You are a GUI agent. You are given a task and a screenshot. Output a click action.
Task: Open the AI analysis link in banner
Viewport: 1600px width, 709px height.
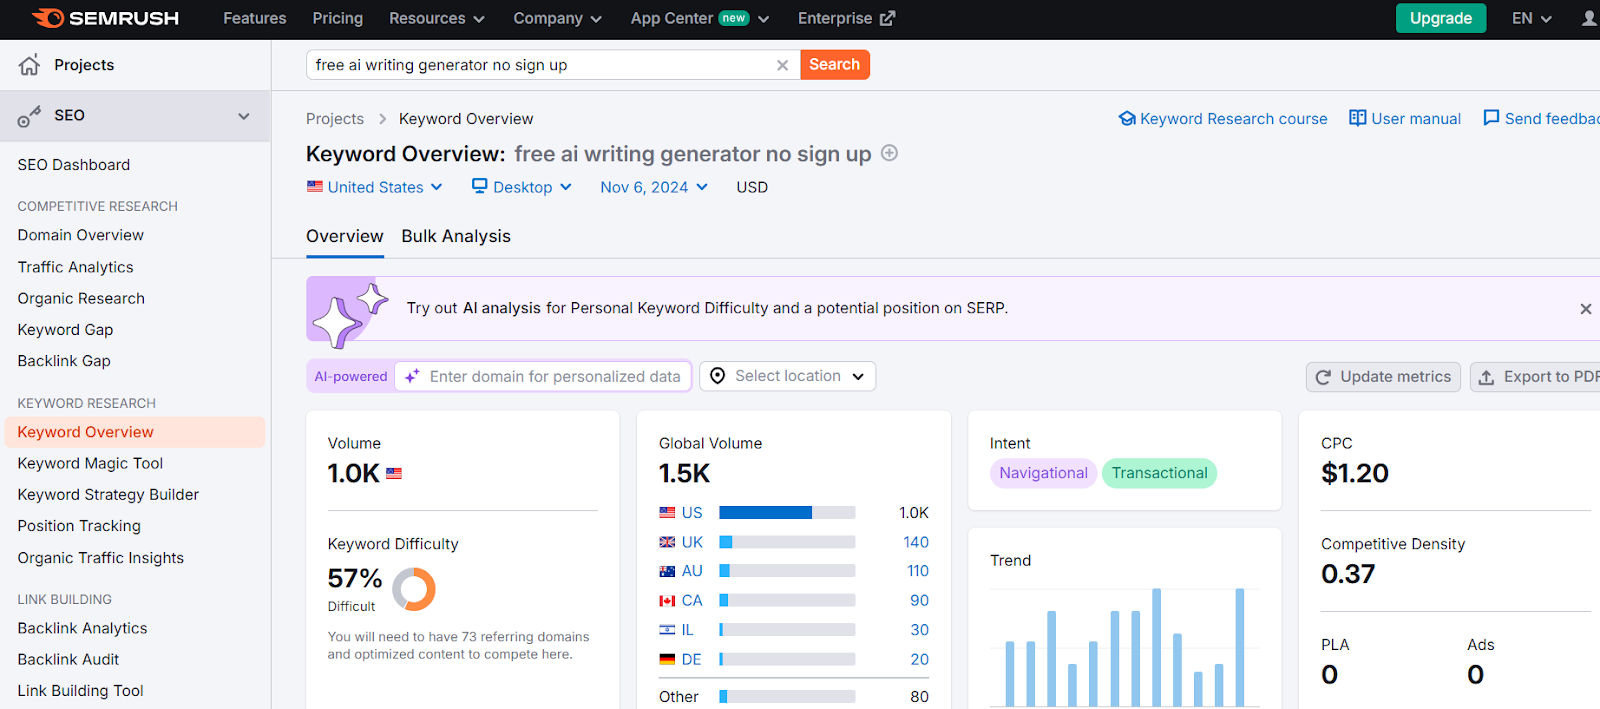click(502, 308)
